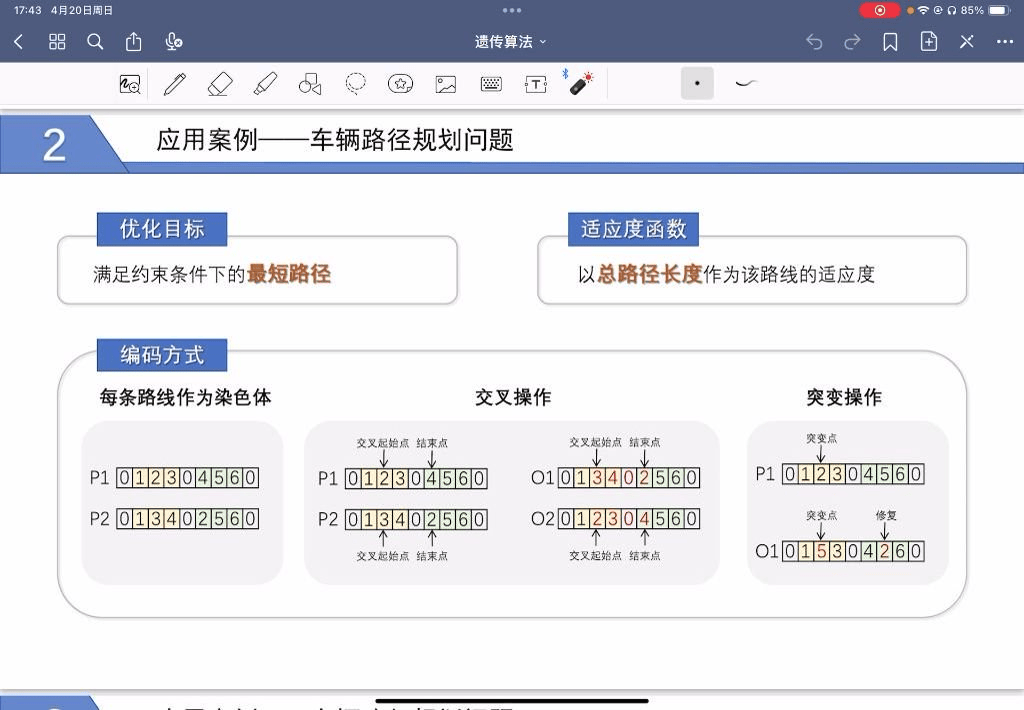Expand the 遗传算法 document title dropdown
This screenshot has height=710, width=1024.
pyautogui.click(x=511, y=42)
